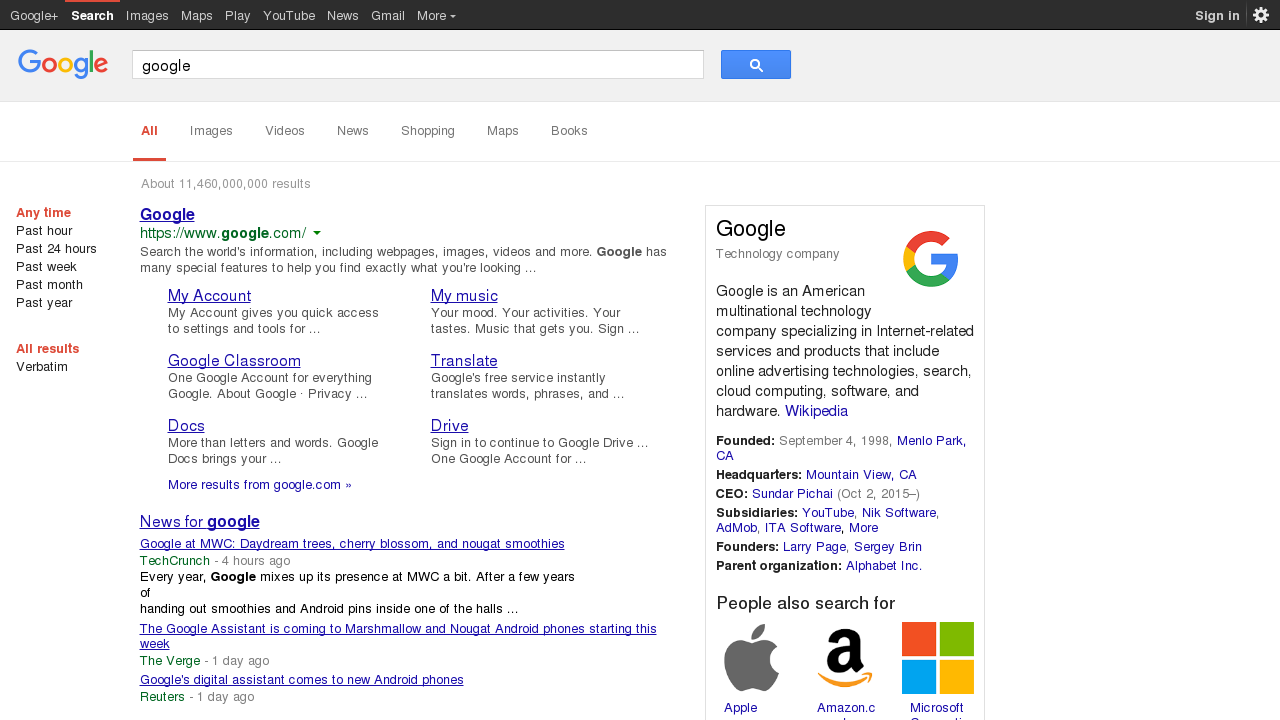This screenshot has width=1280, height=720.
Task: Filter results by Past year
Action: [x=44, y=303]
